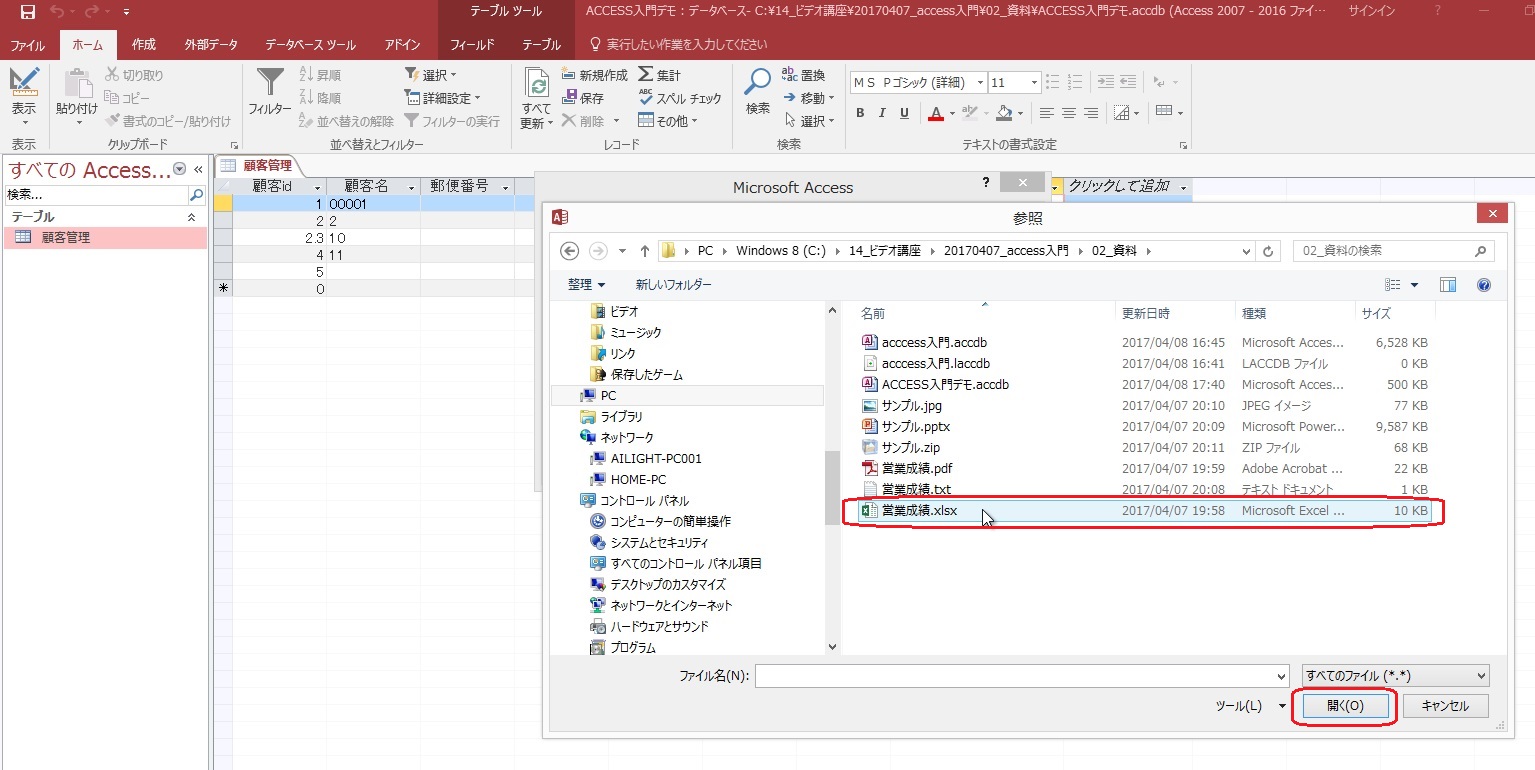This screenshot has width=1535, height=770.
Task: Click up-folder arrow in browse dialog
Action: 645,251
